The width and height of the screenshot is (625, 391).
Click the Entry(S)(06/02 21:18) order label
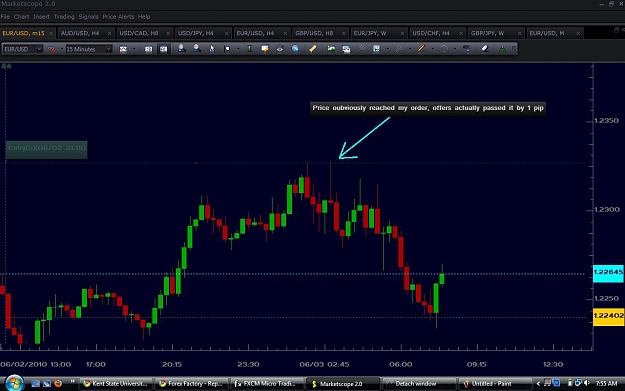click(46, 149)
